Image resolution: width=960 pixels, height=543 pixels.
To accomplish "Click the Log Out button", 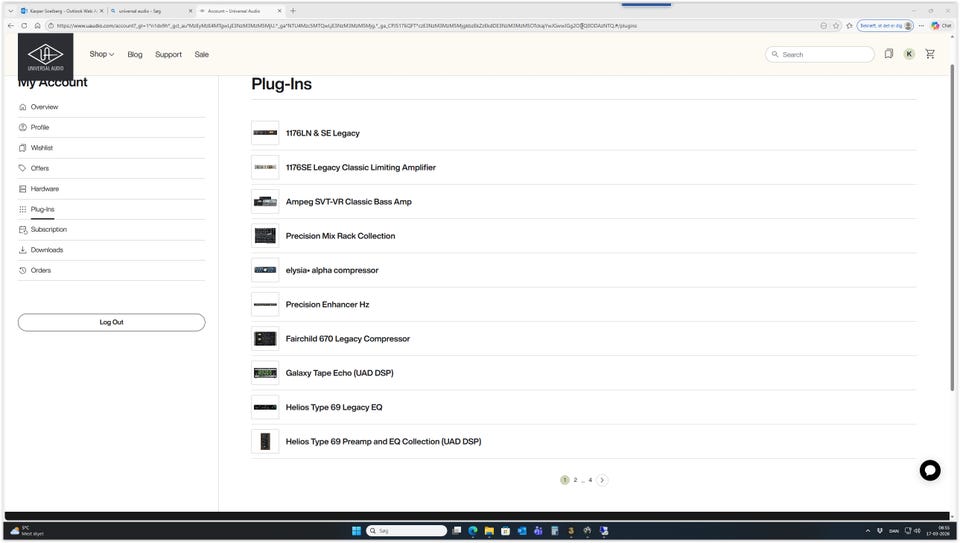I will pyautogui.click(x=111, y=322).
